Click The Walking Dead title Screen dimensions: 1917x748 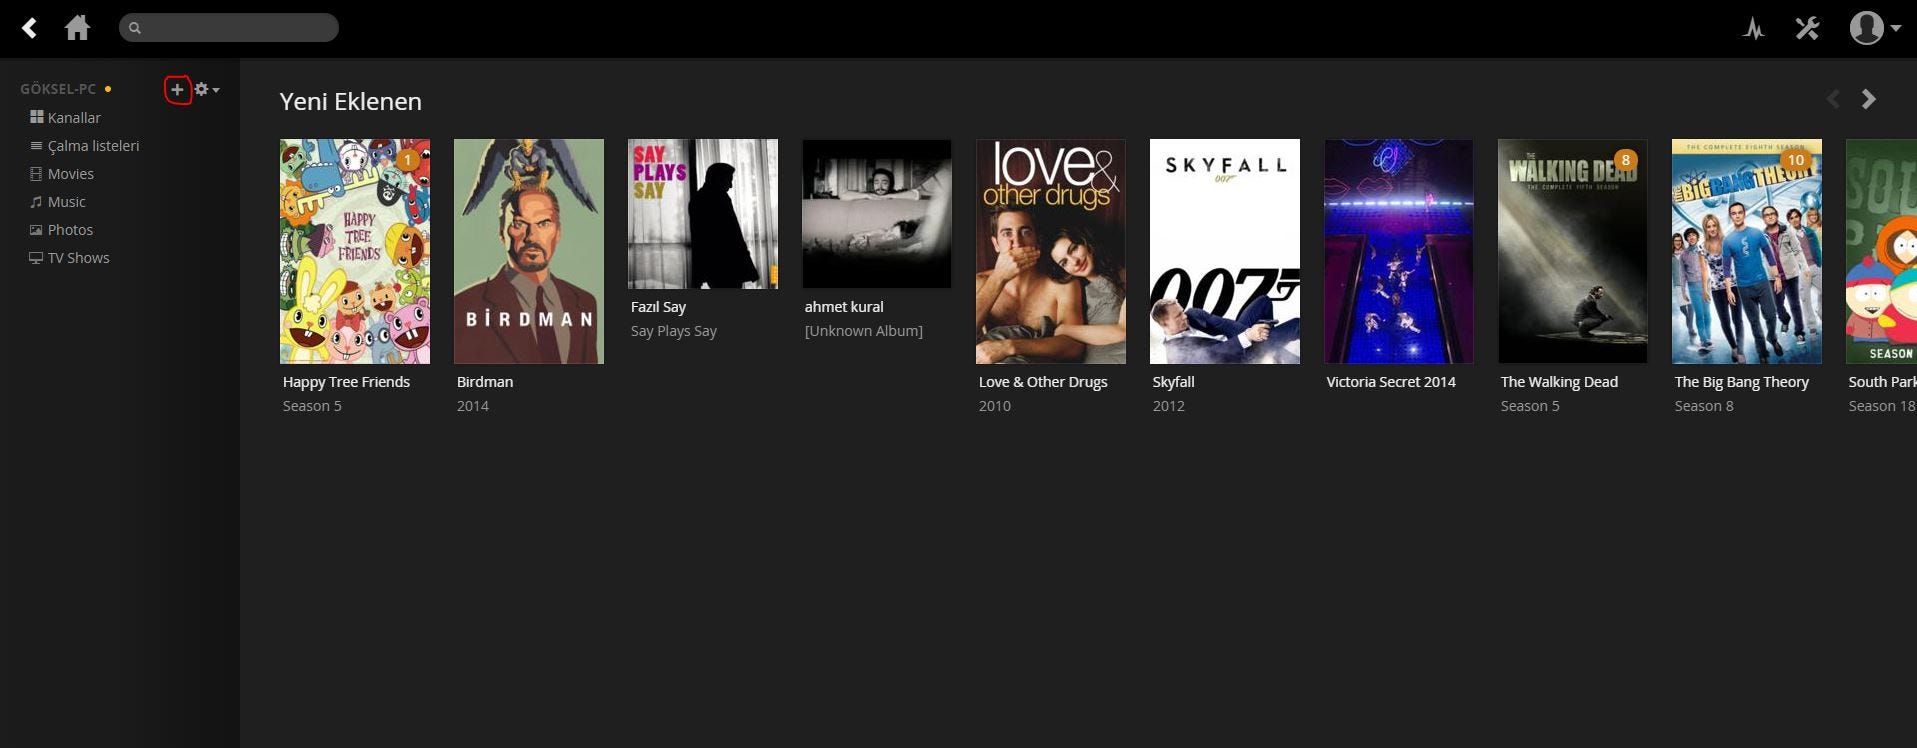click(x=1559, y=382)
